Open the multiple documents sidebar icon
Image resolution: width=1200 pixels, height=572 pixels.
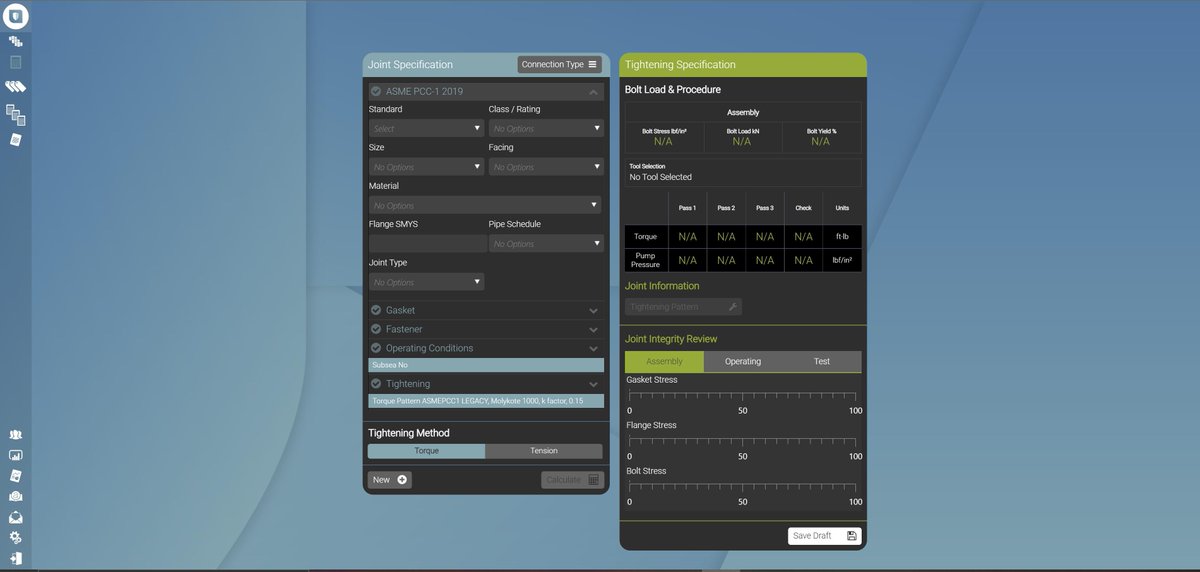click(x=15, y=114)
